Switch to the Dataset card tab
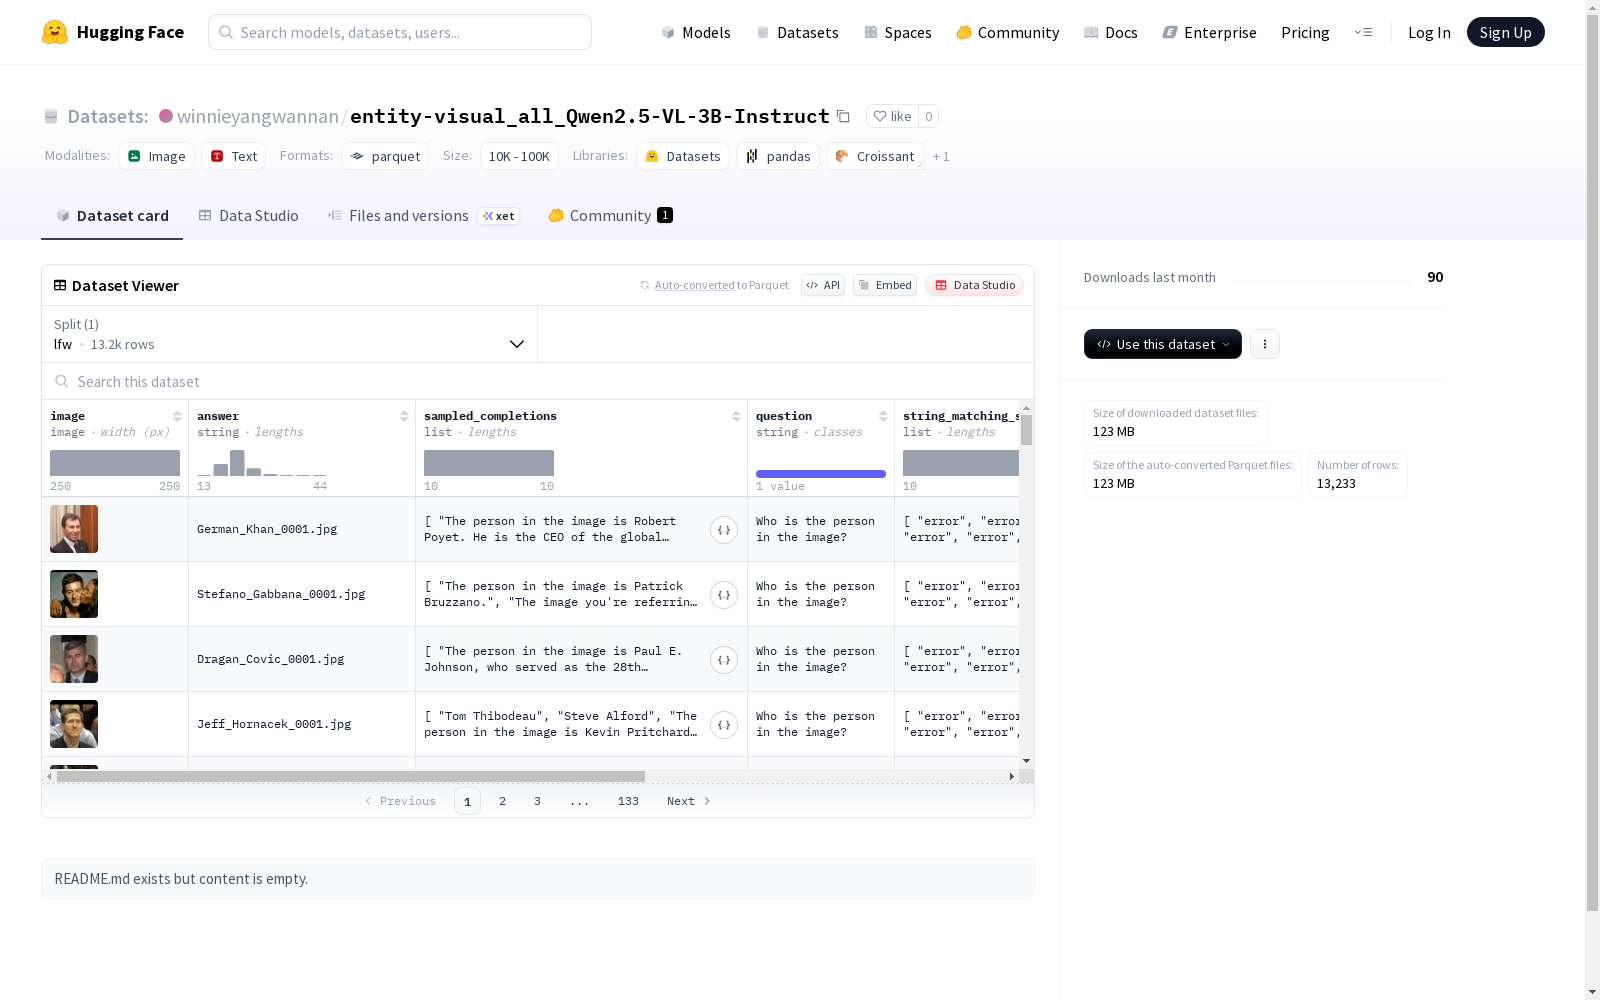This screenshot has width=1600, height=1000. pyautogui.click(x=112, y=216)
